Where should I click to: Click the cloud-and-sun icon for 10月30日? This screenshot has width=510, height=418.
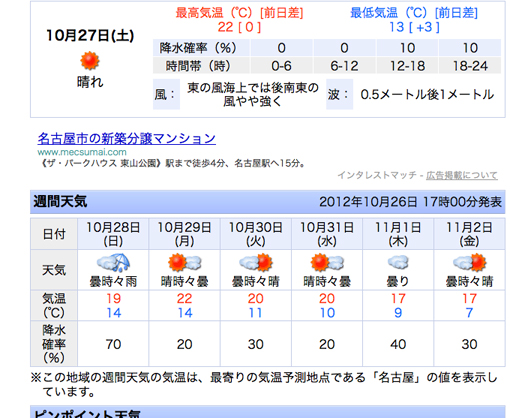pyautogui.click(x=256, y=262)
